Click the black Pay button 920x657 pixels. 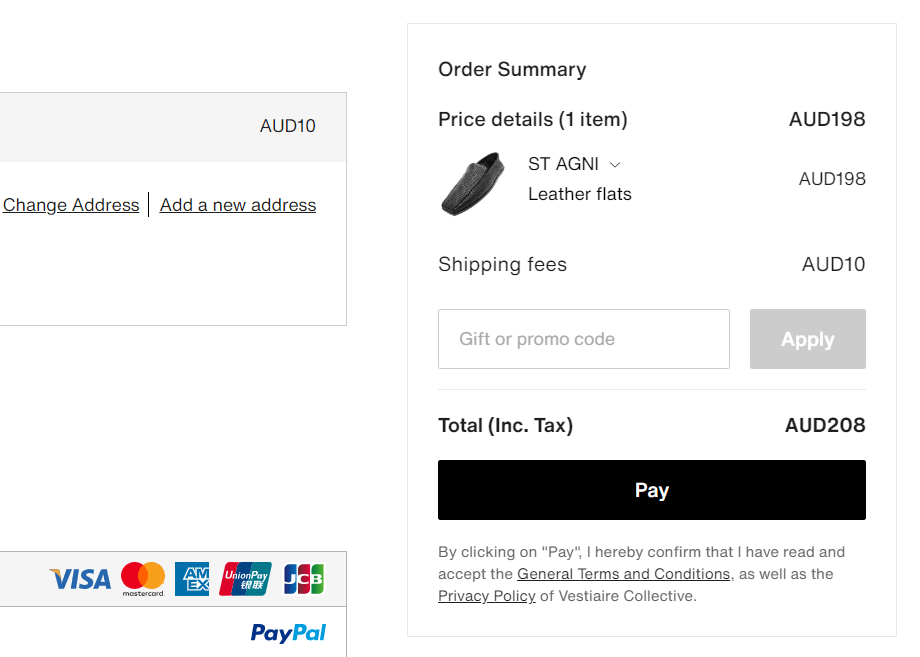click(x=652, y=490)
